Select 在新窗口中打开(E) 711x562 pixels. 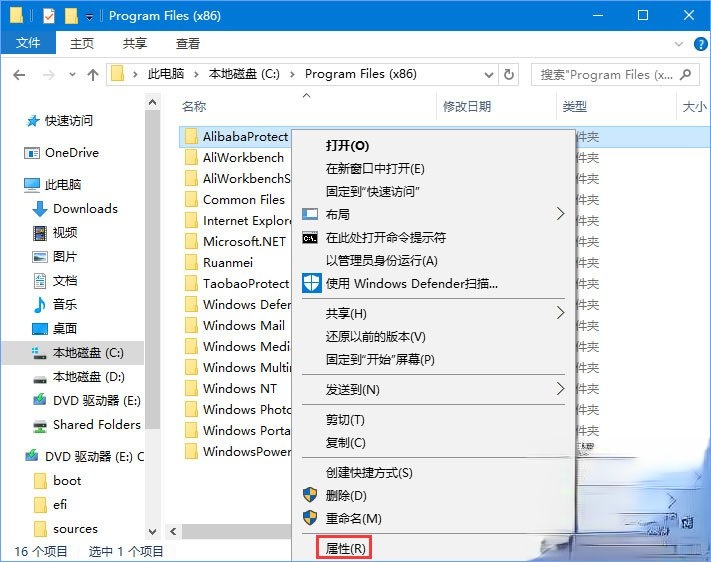375,169
